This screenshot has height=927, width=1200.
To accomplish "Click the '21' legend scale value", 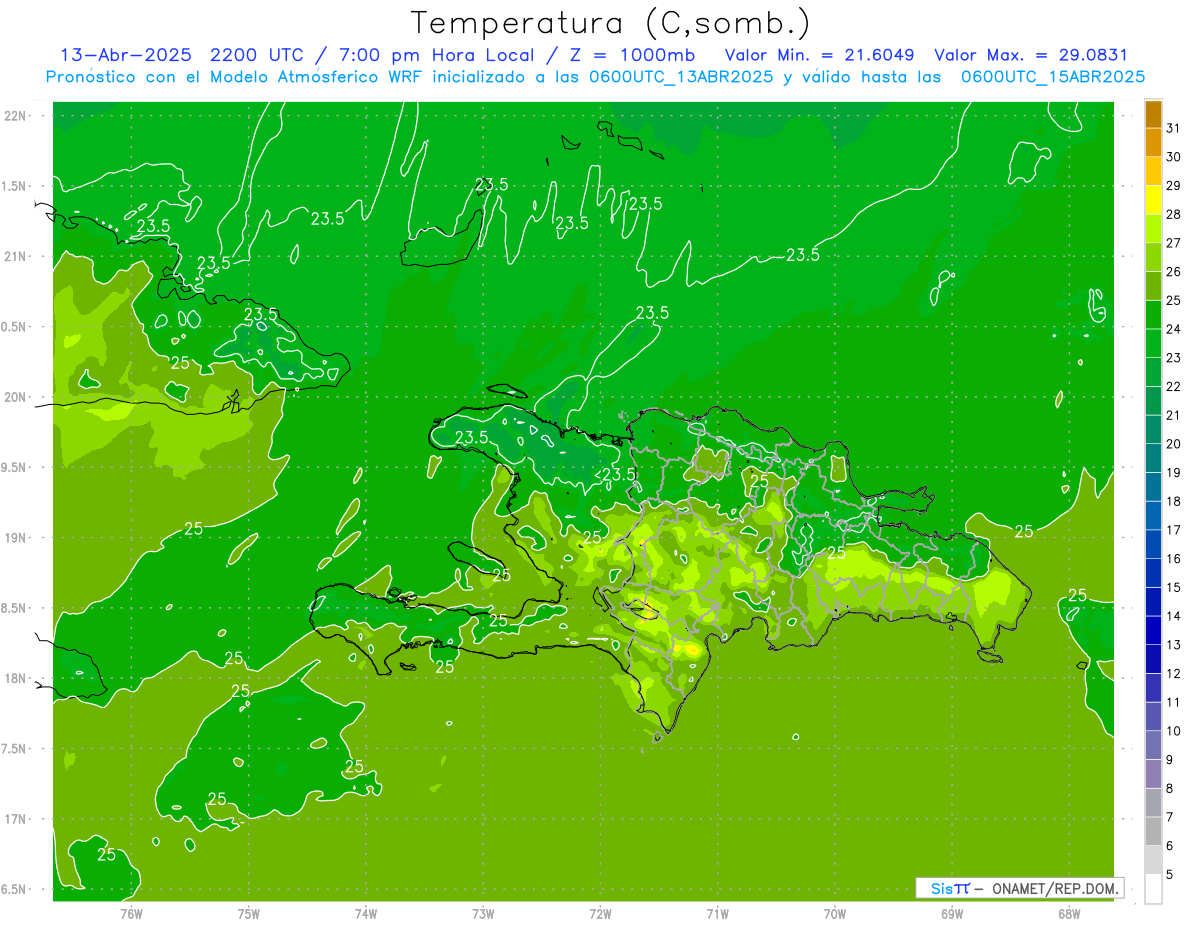I will point(1174,415).
